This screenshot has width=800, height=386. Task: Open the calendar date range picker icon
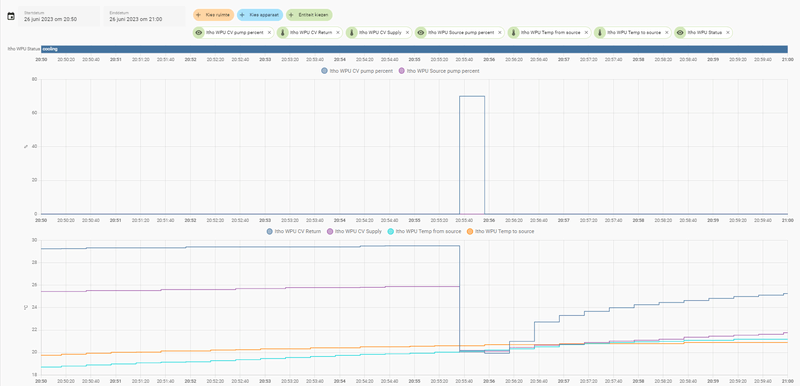coord(11,16)
